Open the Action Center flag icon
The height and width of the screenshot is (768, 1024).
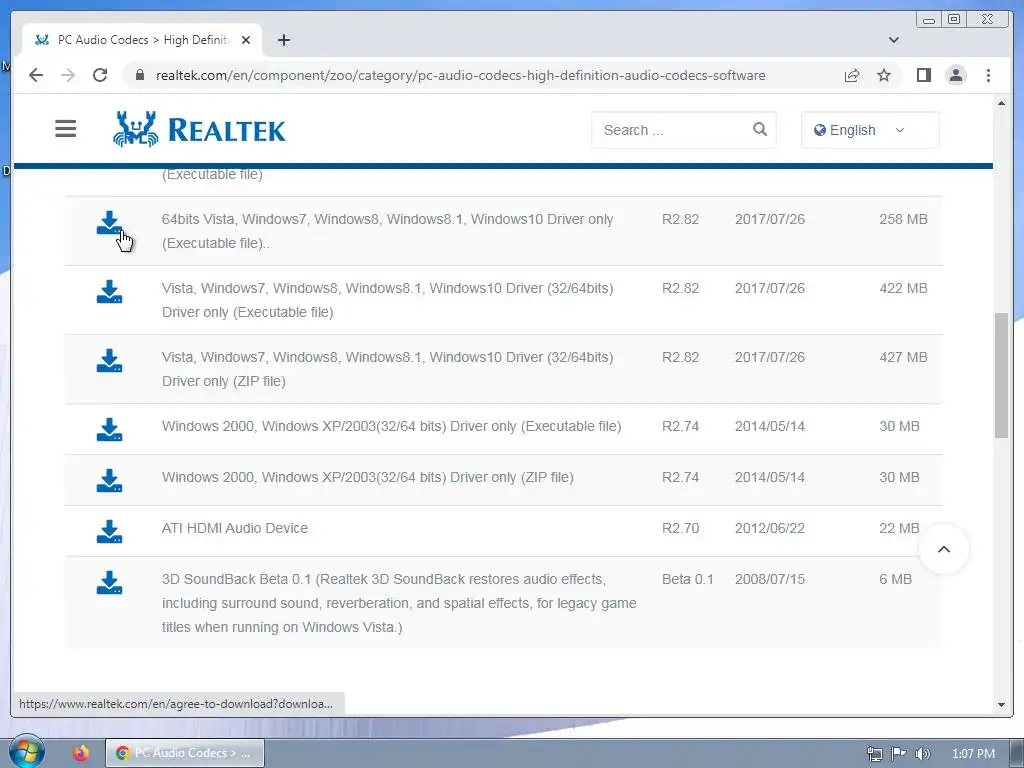pos(899,753)
